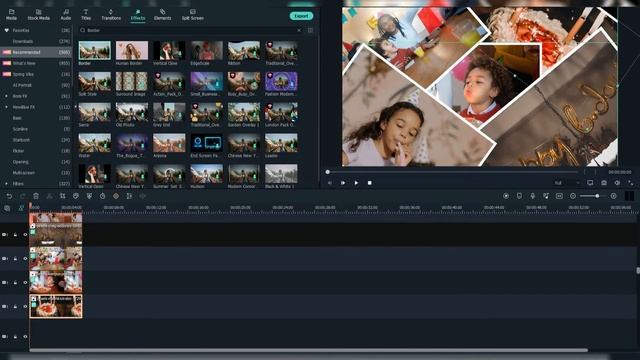Click the redo arrow icon
Screen dimensions: 640x360
pyautogui.click(x=22, y=196)
